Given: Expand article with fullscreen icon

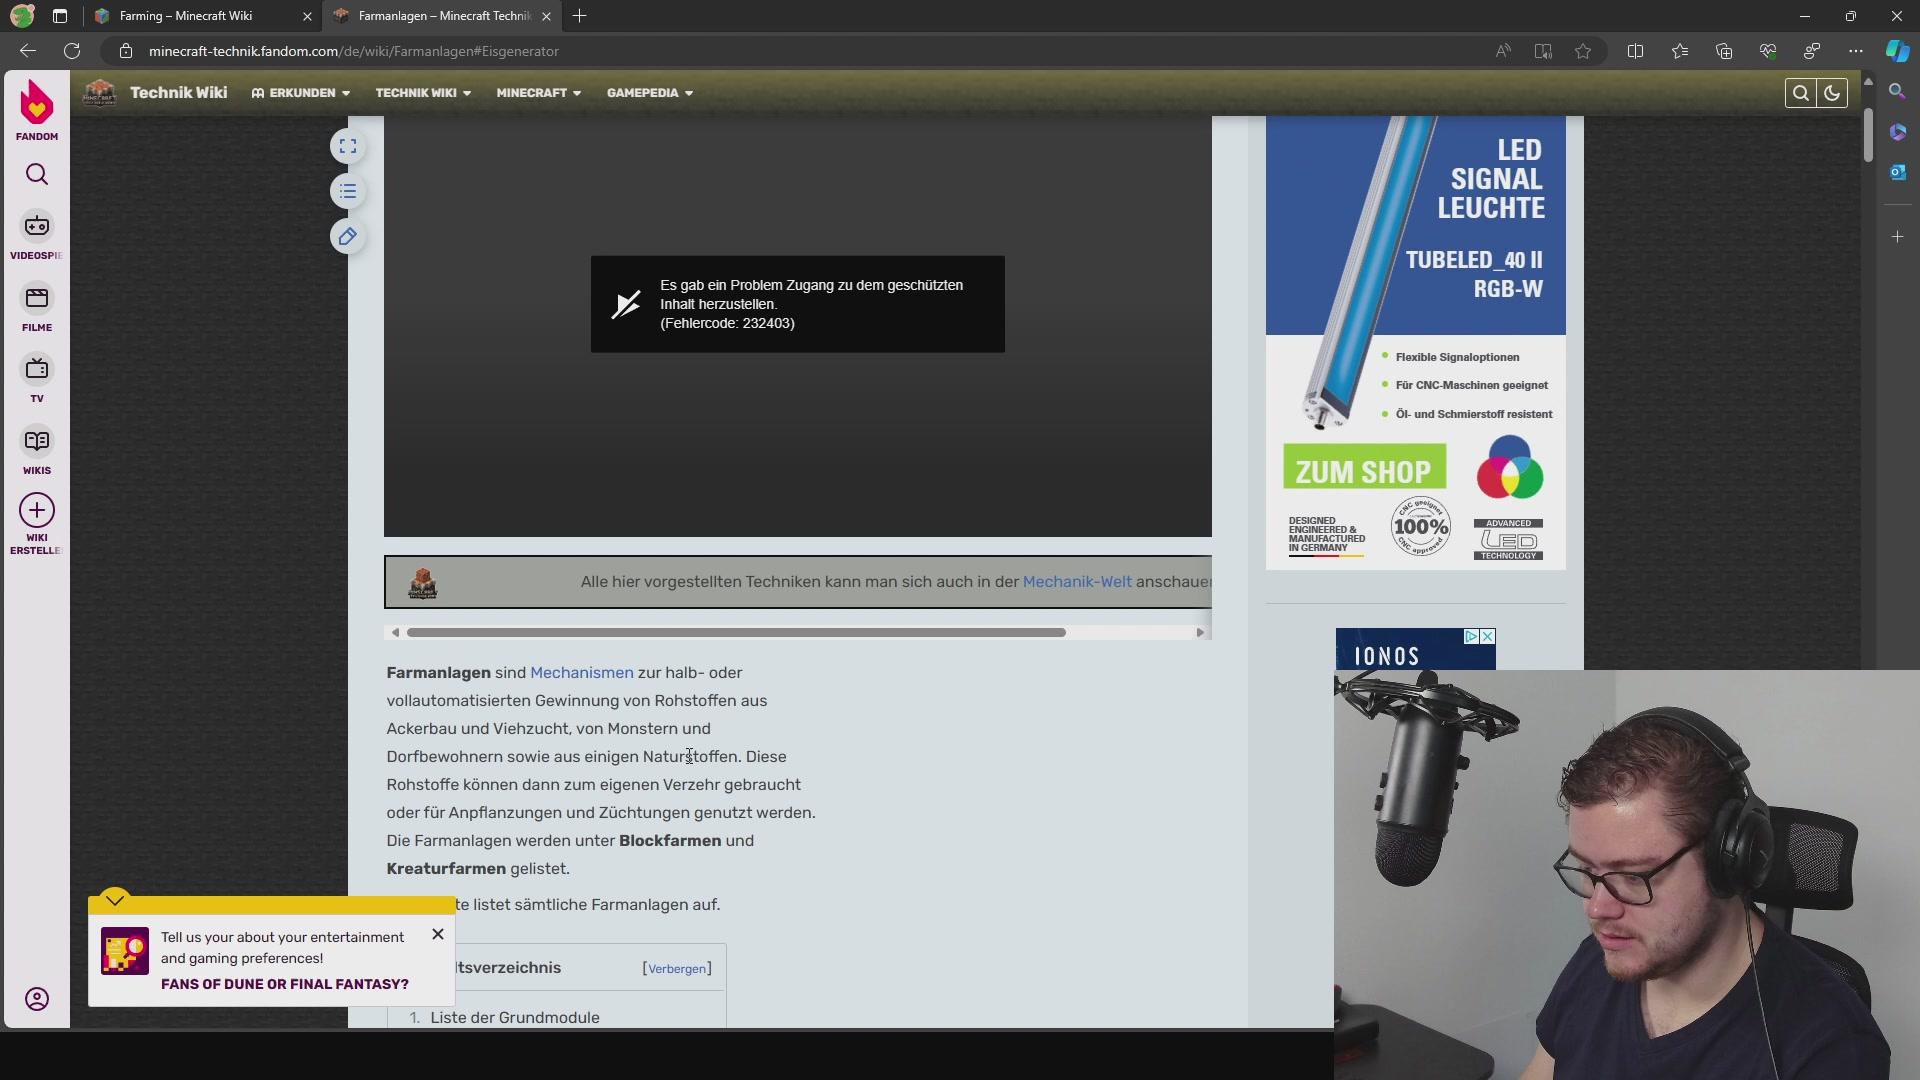Looking at the screenshot, I should (347, 147).
